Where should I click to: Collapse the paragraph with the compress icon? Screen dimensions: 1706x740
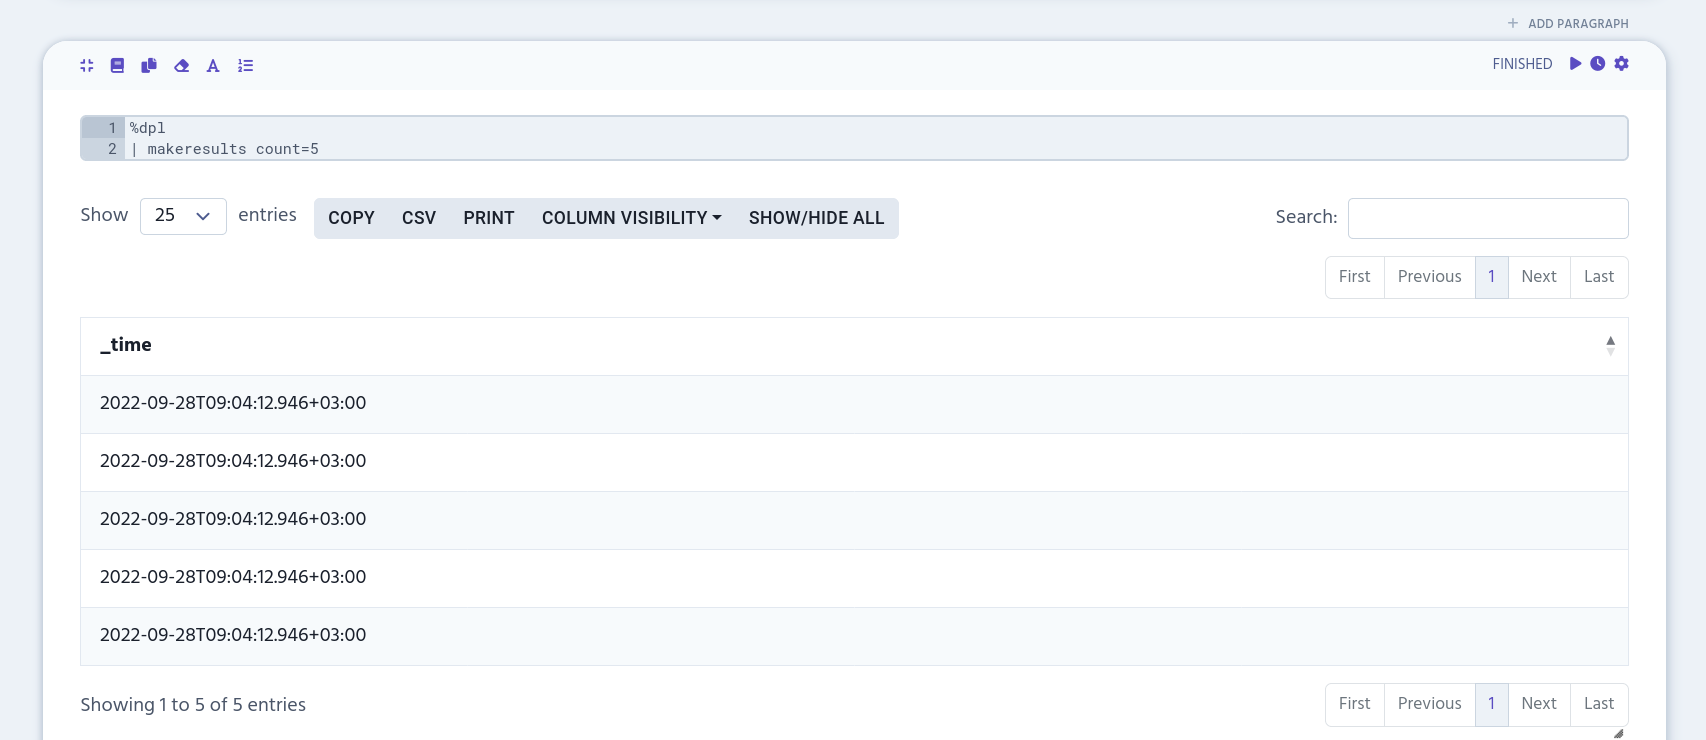(87, 66)
